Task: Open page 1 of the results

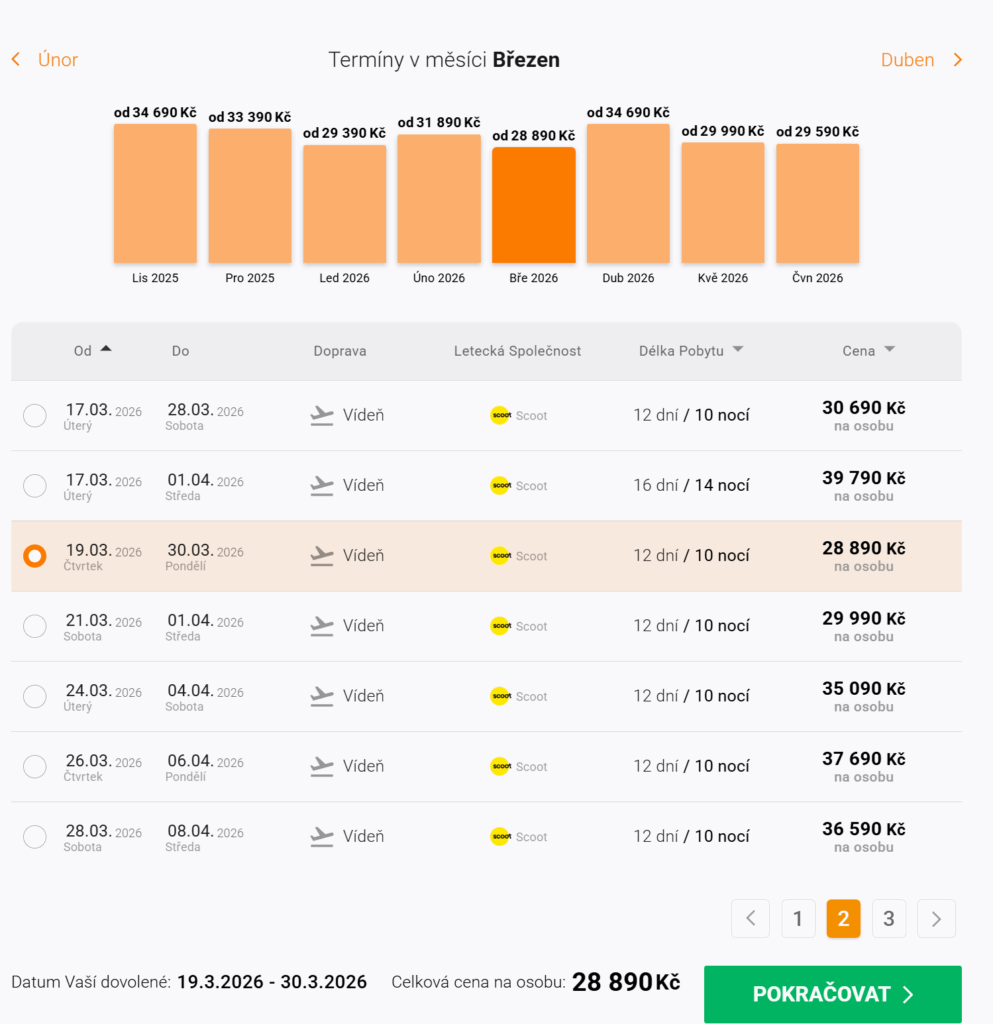Action: pos(798,918)
